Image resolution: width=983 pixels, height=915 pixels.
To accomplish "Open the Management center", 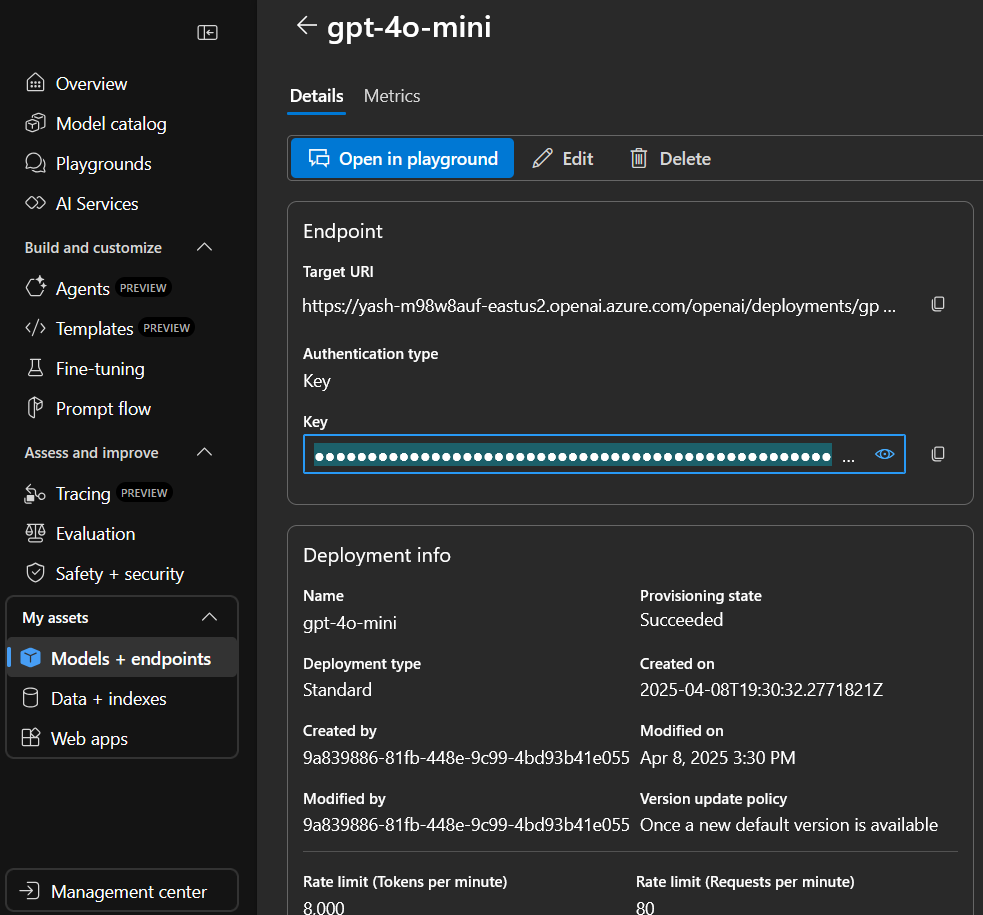I will [x=121, y=890].
